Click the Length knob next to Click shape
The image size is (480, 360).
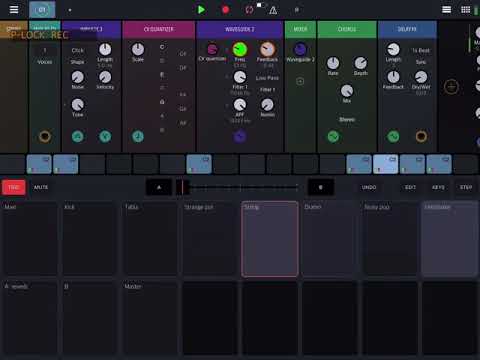tap(105, 49)
